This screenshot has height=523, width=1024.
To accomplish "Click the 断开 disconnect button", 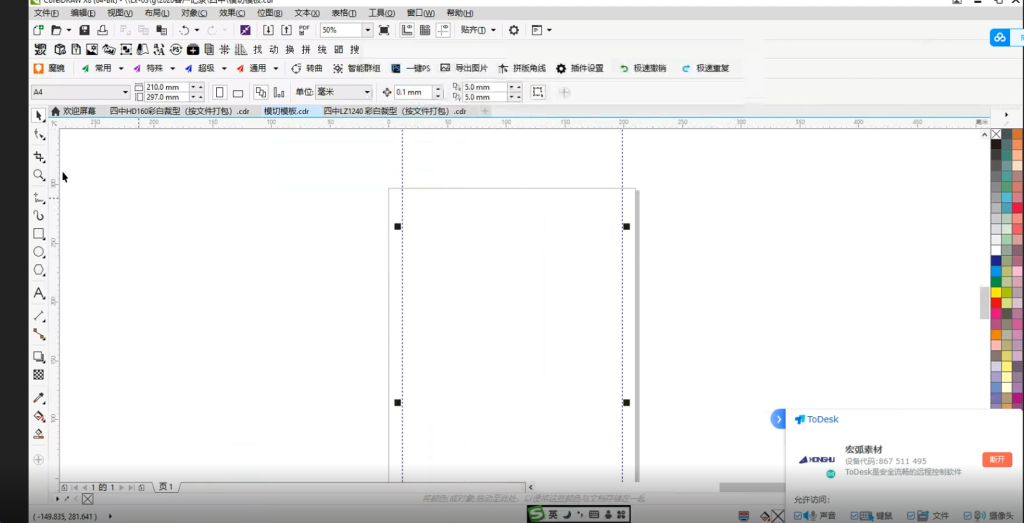I will (x=996, y=459).
